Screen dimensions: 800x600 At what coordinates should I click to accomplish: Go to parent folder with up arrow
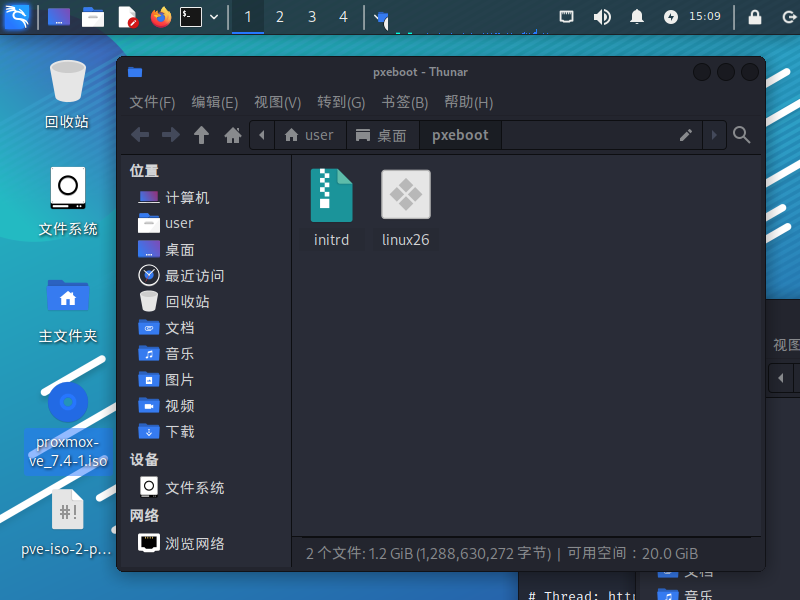(x=202, y=135)
